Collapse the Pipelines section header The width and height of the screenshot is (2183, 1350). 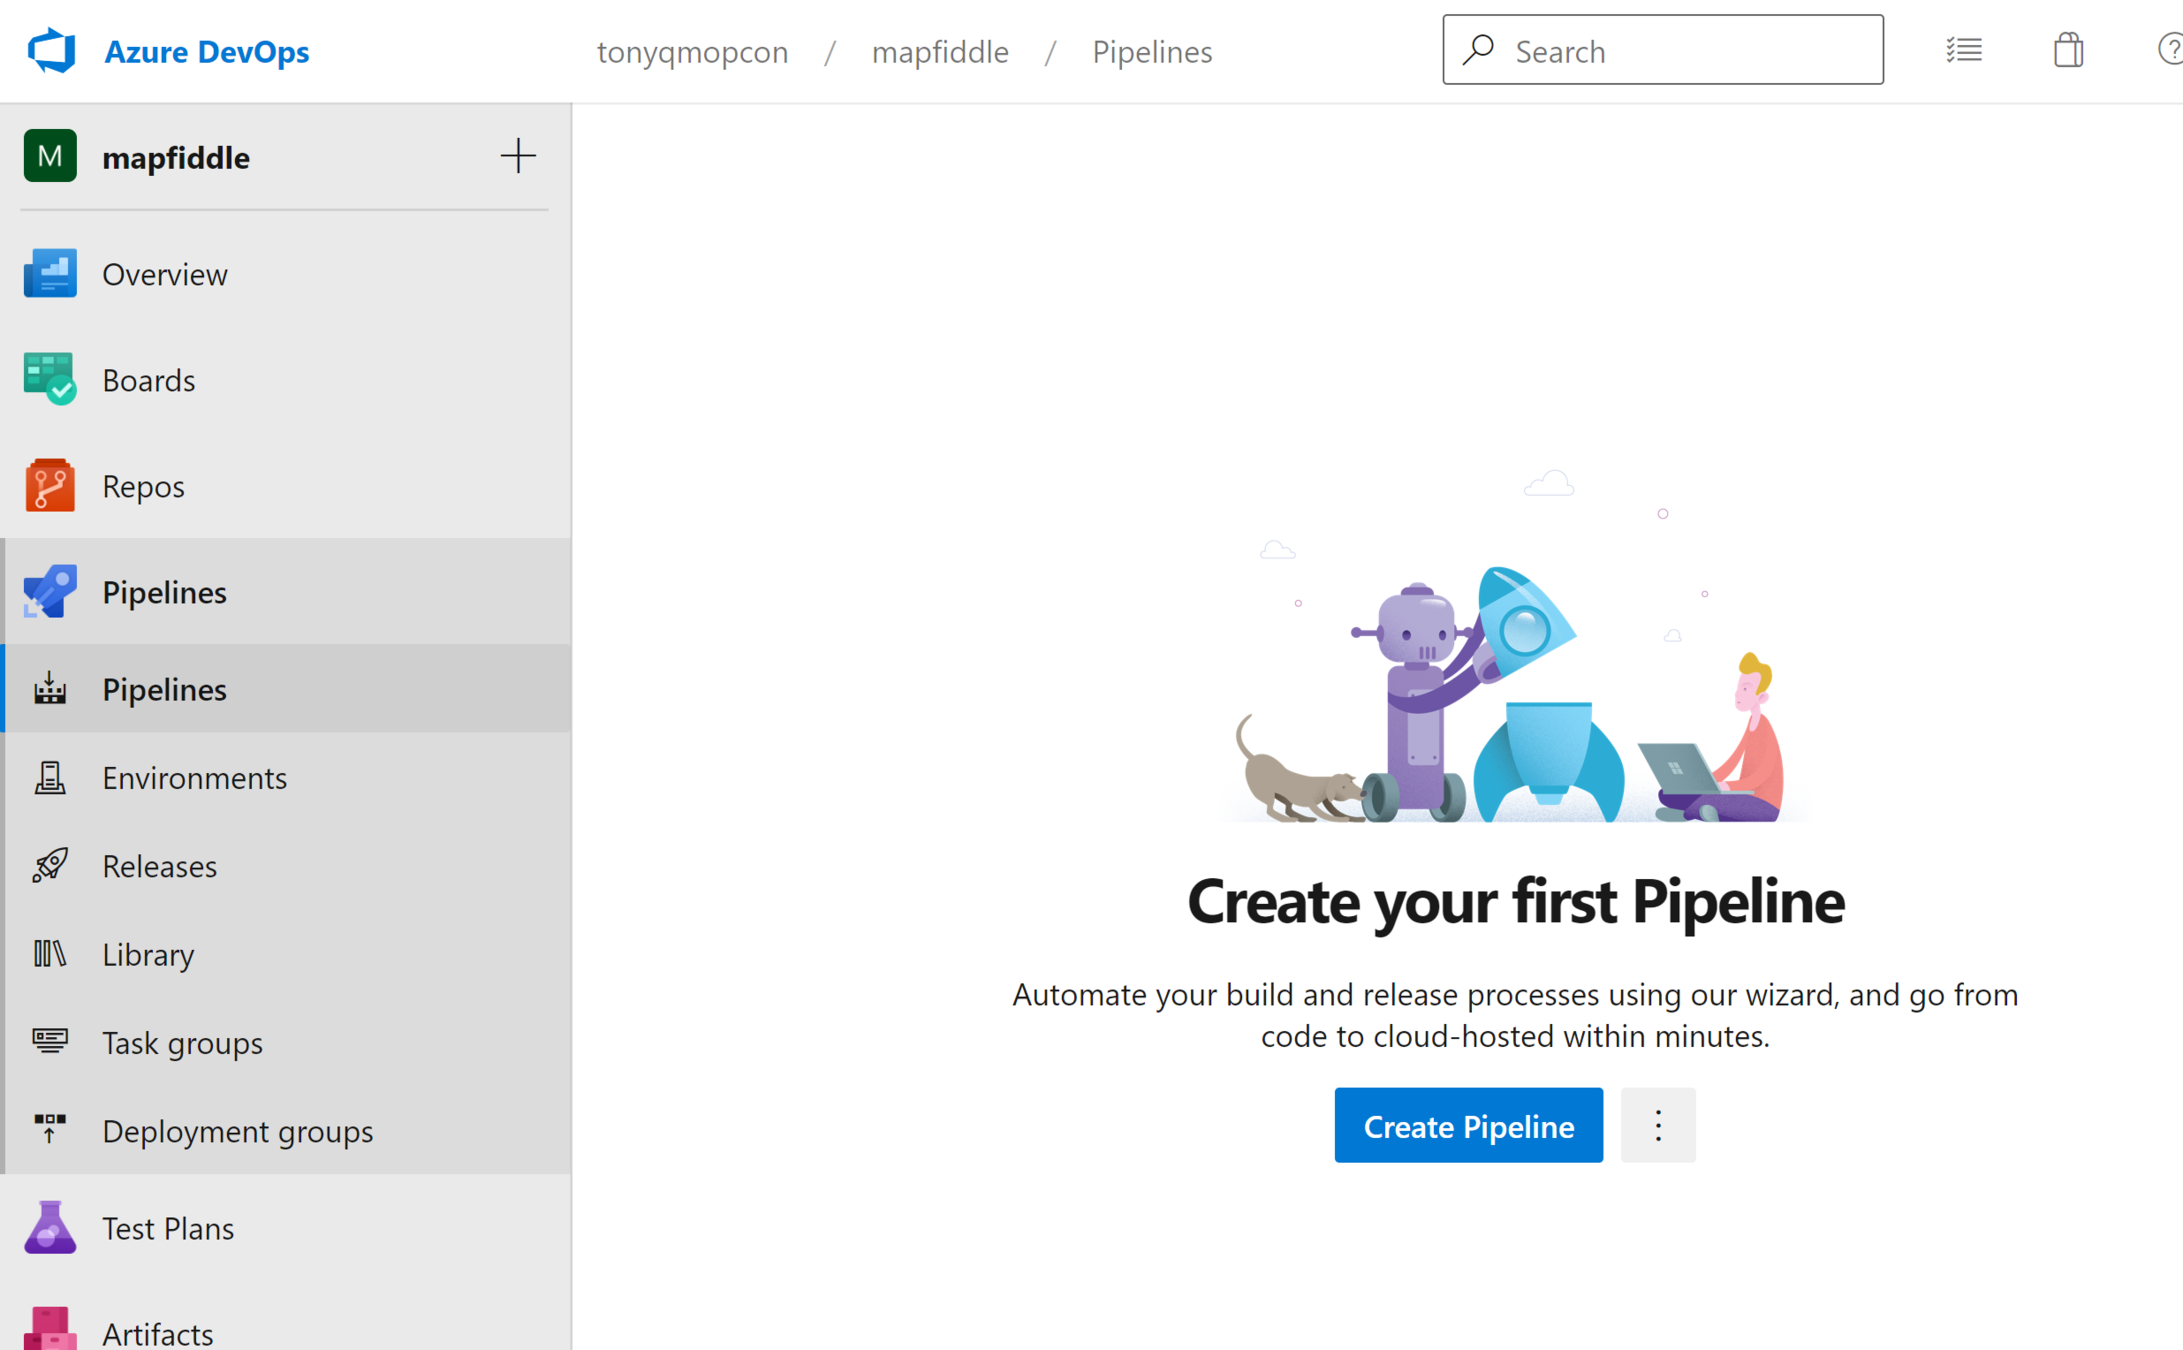pyautogui.click(x=164, y=592)
